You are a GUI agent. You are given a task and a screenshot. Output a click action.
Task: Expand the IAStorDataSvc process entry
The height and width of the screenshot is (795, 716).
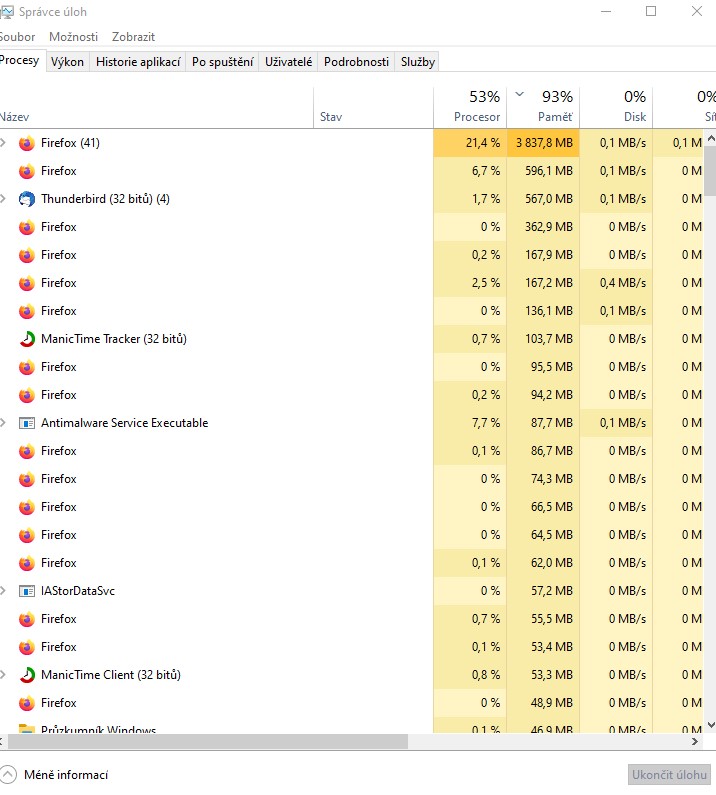point(3,590)
